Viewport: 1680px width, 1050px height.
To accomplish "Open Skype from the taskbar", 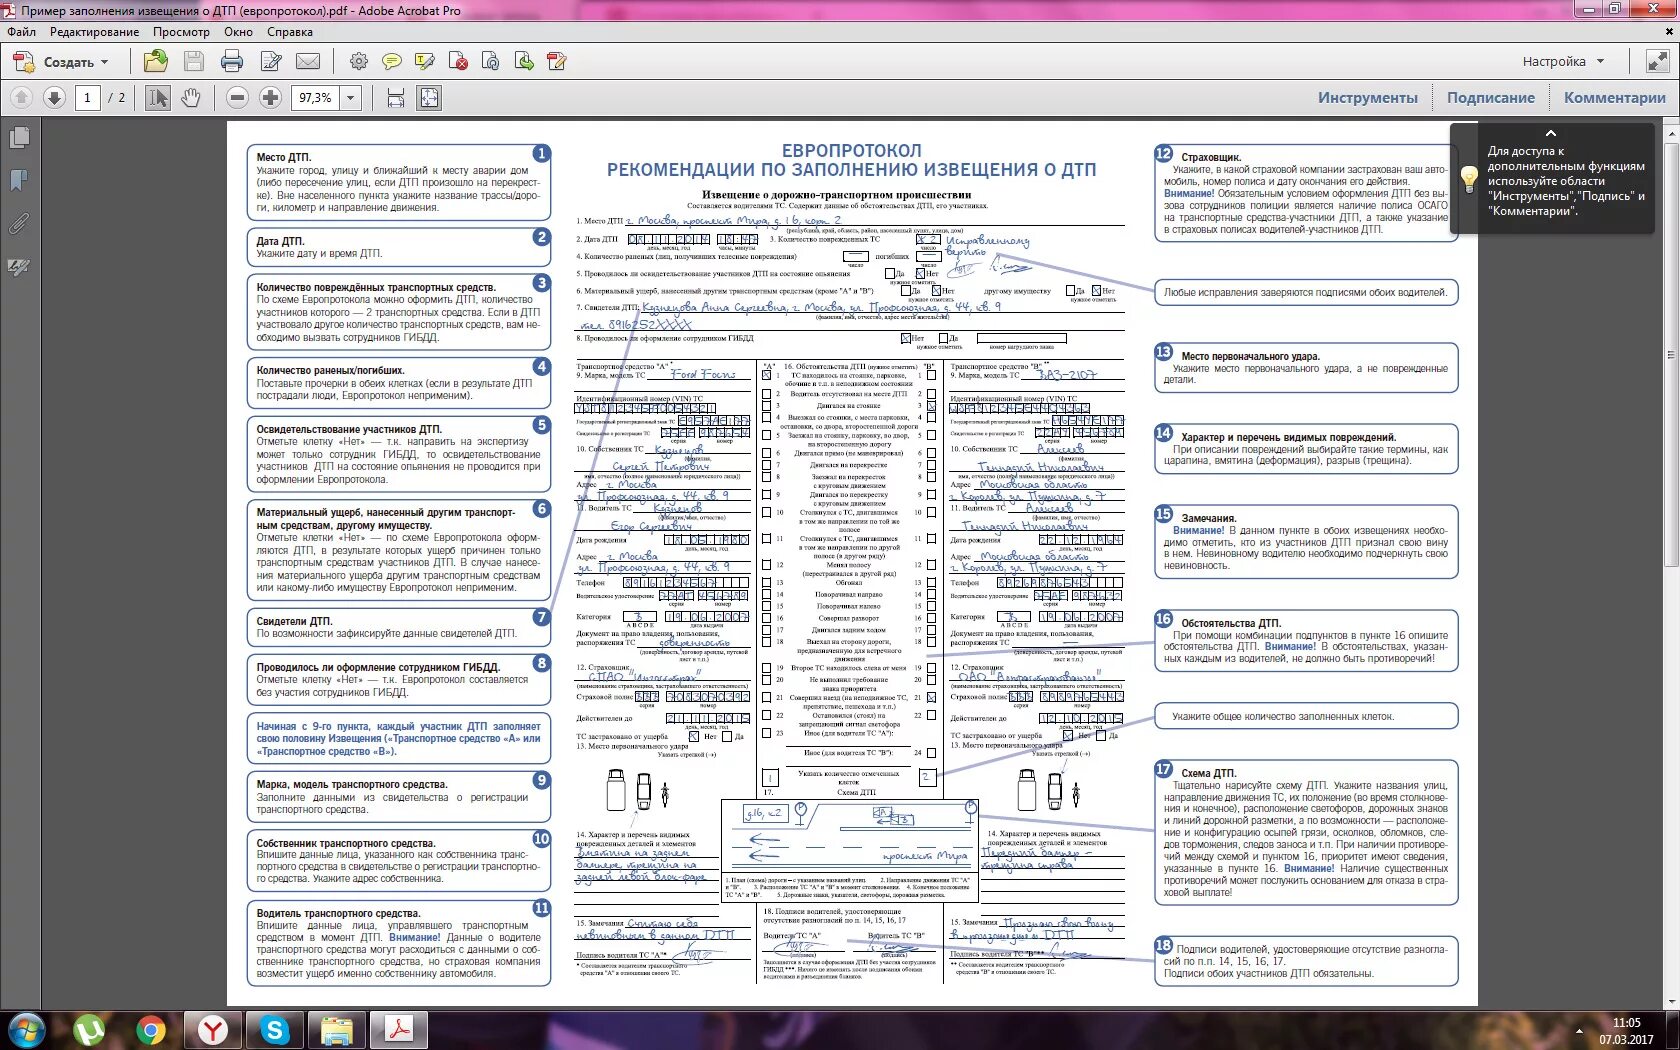I will (275, 1030).
